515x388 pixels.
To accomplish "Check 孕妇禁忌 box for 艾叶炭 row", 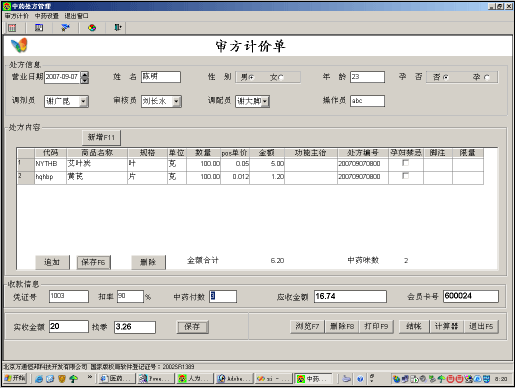I will tap(405, 163).
